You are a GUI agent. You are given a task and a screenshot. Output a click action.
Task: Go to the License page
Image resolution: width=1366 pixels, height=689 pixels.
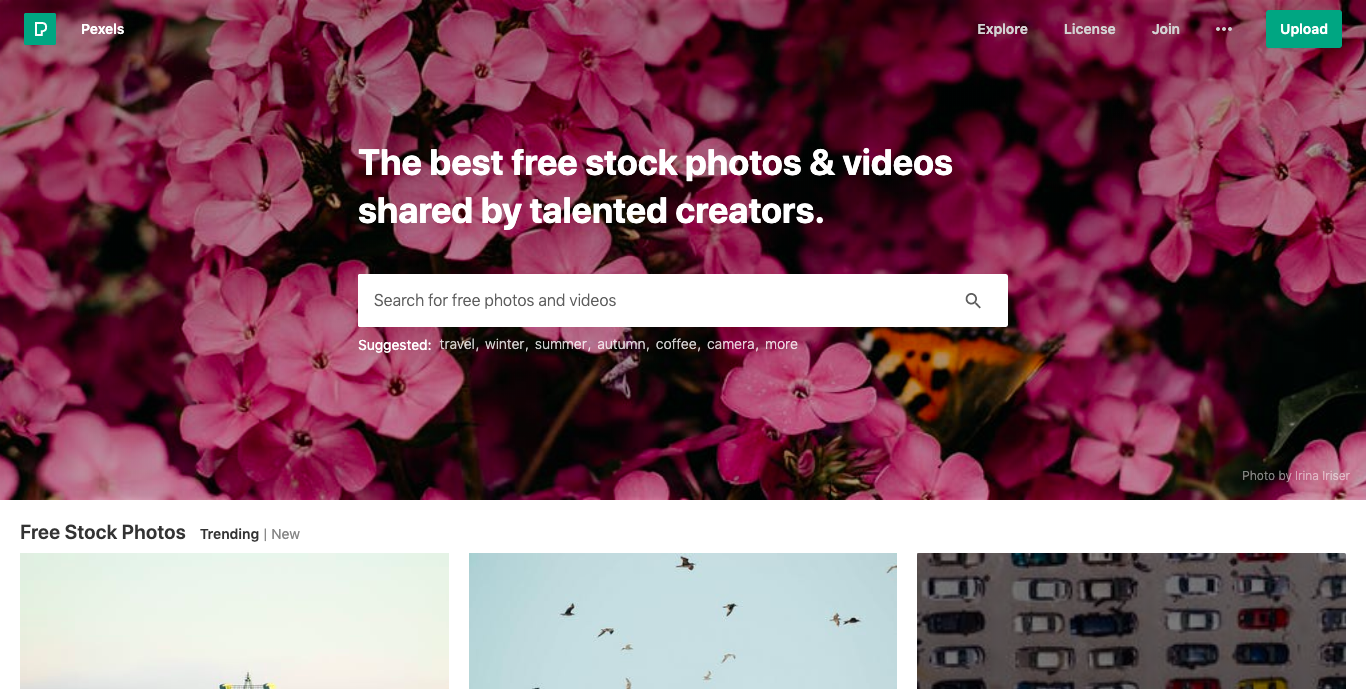(1089, 29)
